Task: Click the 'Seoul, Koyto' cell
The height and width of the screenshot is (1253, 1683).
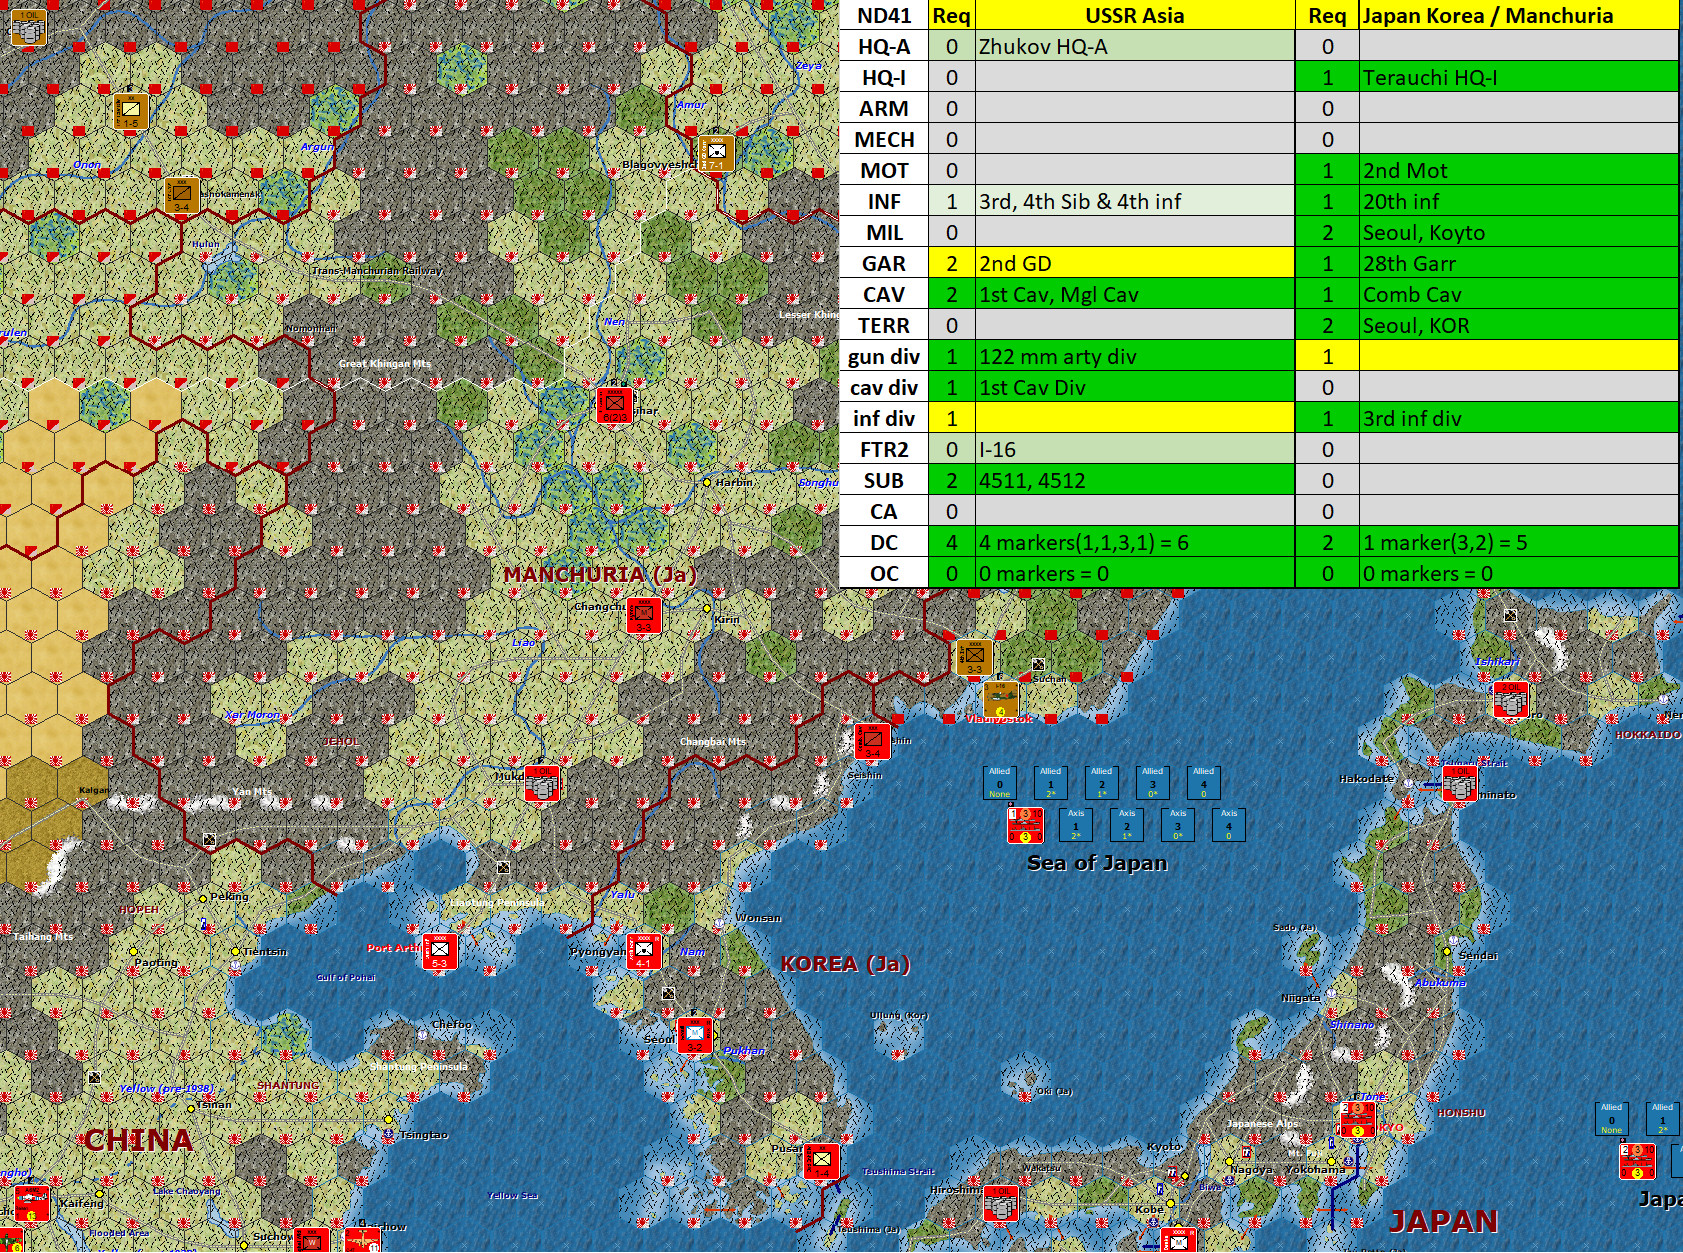Action: click(1518, 232)
